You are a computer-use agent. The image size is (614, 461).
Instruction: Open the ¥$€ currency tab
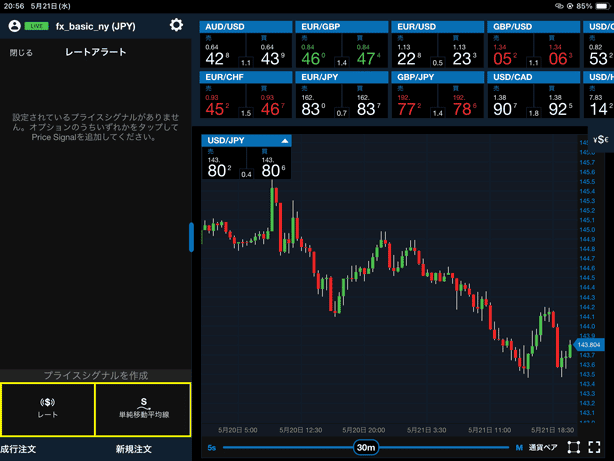pos(601,139)
